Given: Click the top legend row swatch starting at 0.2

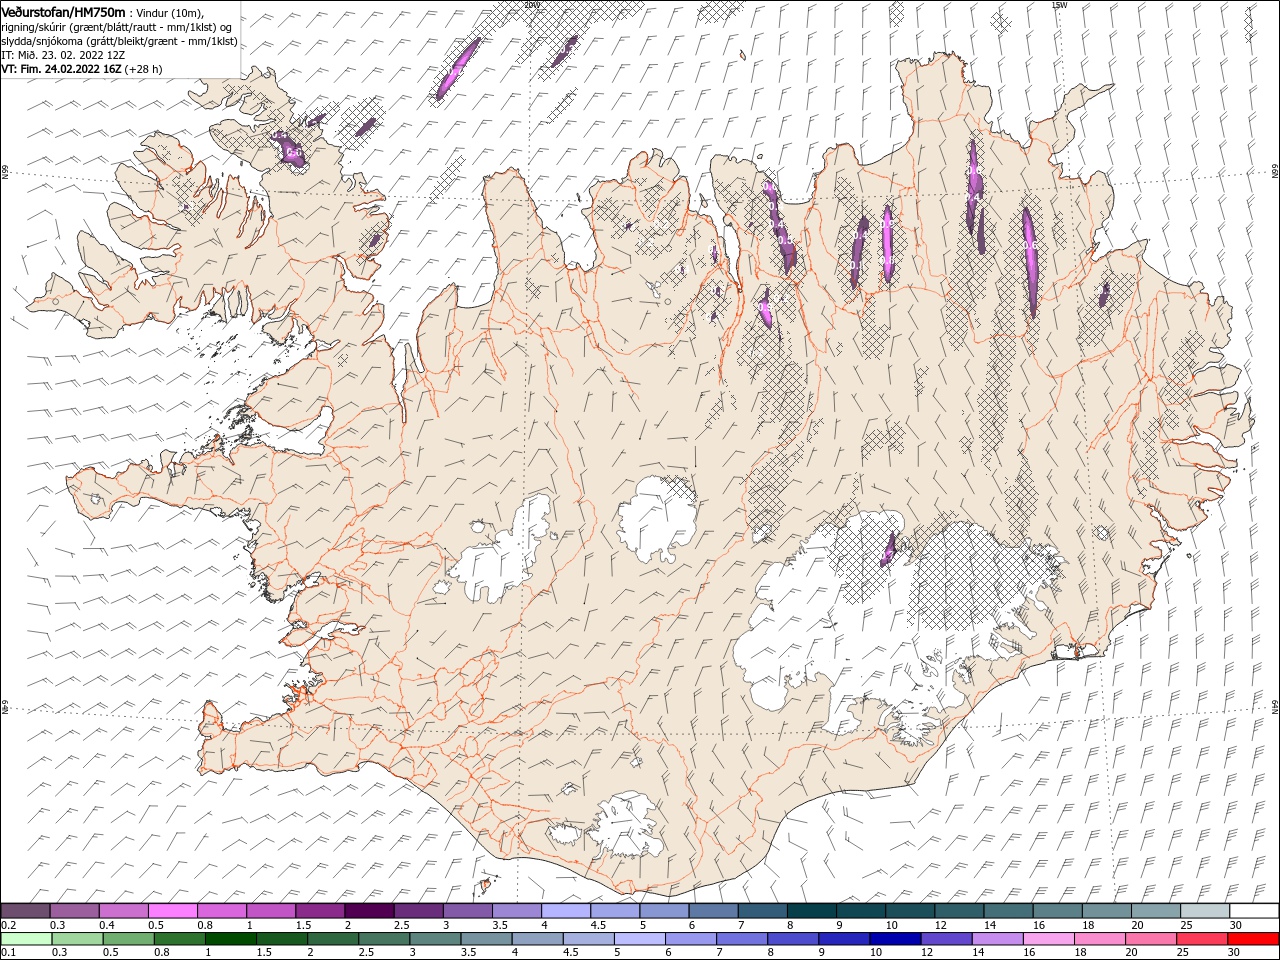Looking at the screenshot, I should click(x=25, y=911).
